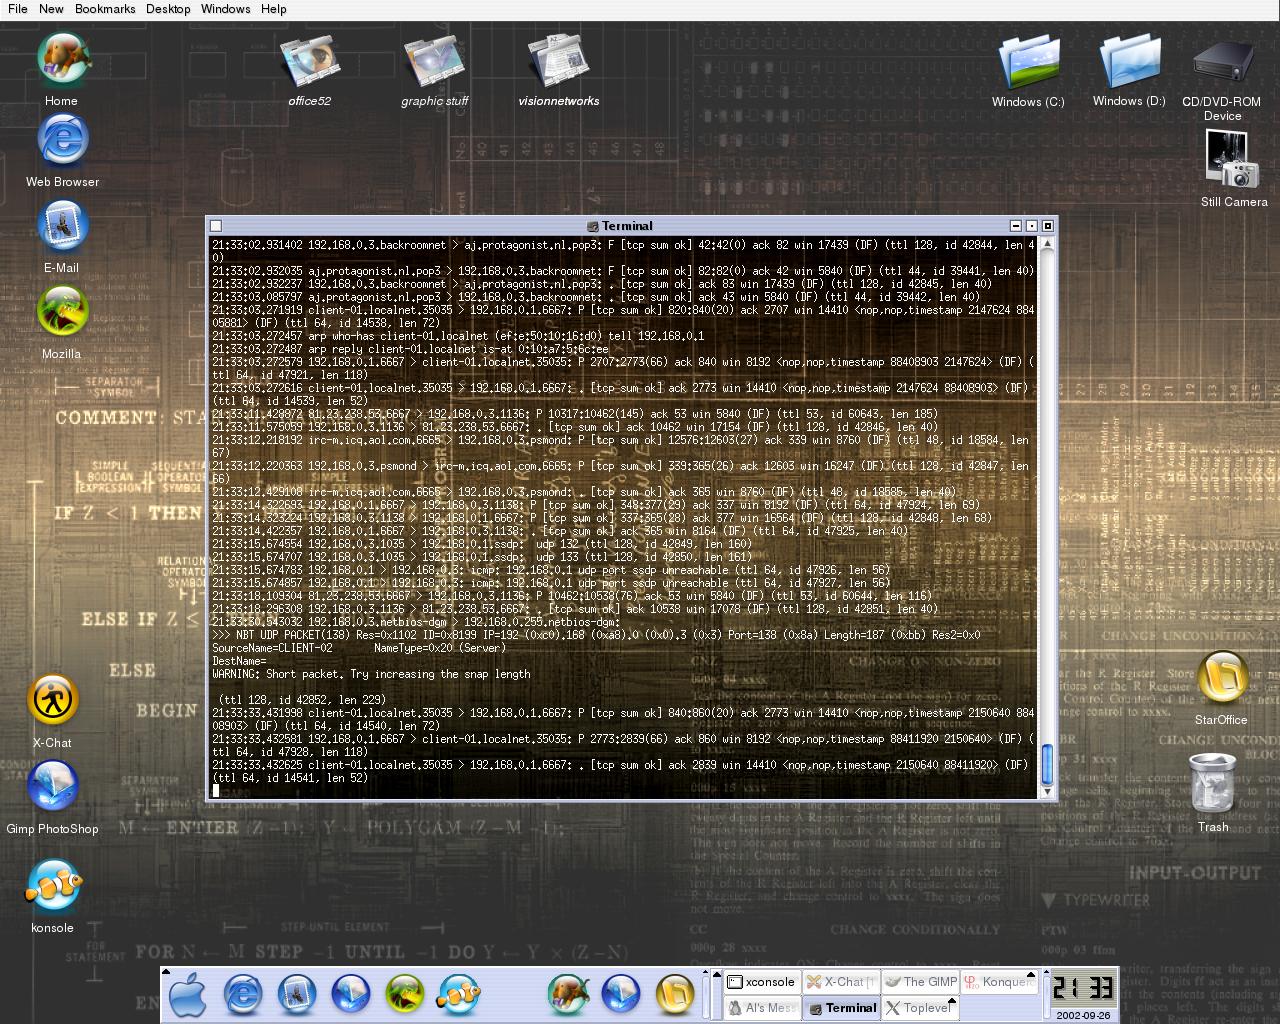Image resolution: width=1280 pixels, height=1024 pixels.
Task: Open the E-Mail desktop icon
Action: click(x=62, y=225)
